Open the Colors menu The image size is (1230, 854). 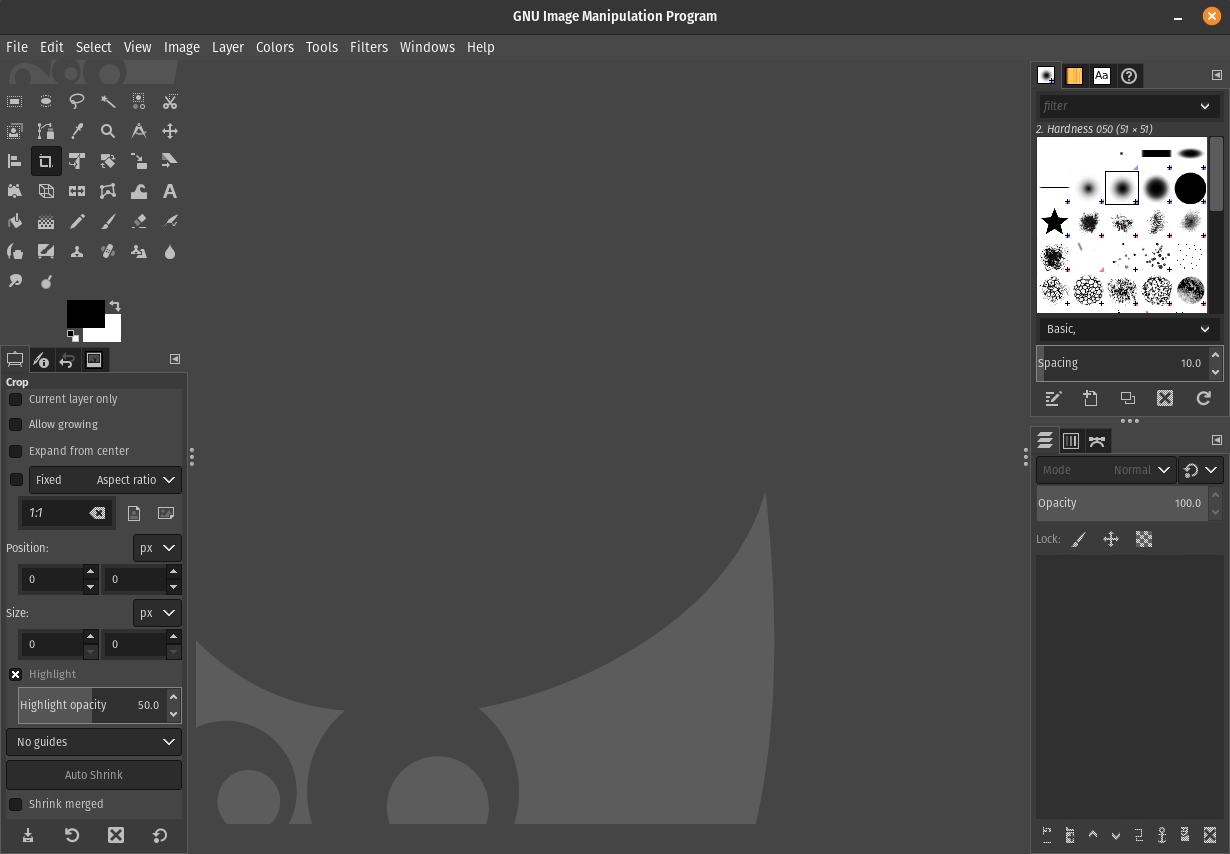[x=275, y=47]
